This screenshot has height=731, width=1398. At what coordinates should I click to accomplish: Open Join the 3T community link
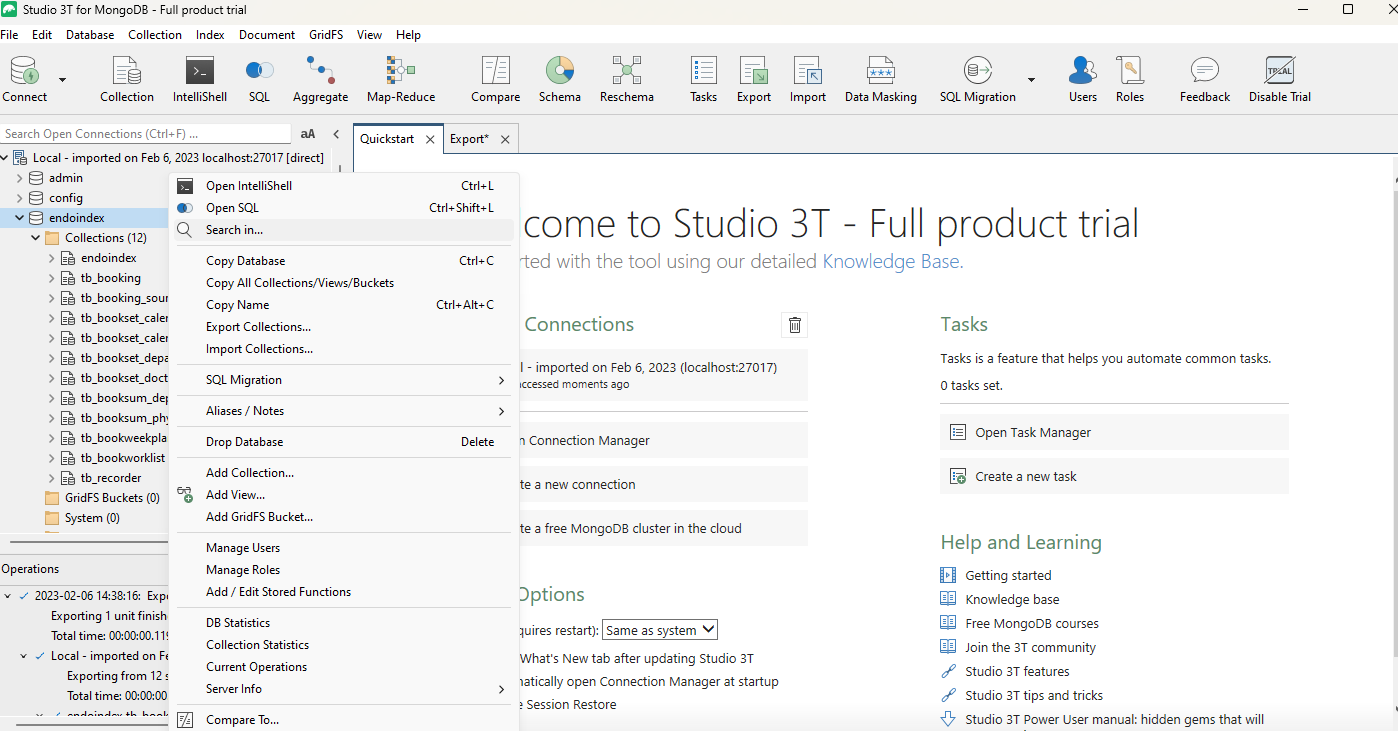click(x=1030, y=648)
